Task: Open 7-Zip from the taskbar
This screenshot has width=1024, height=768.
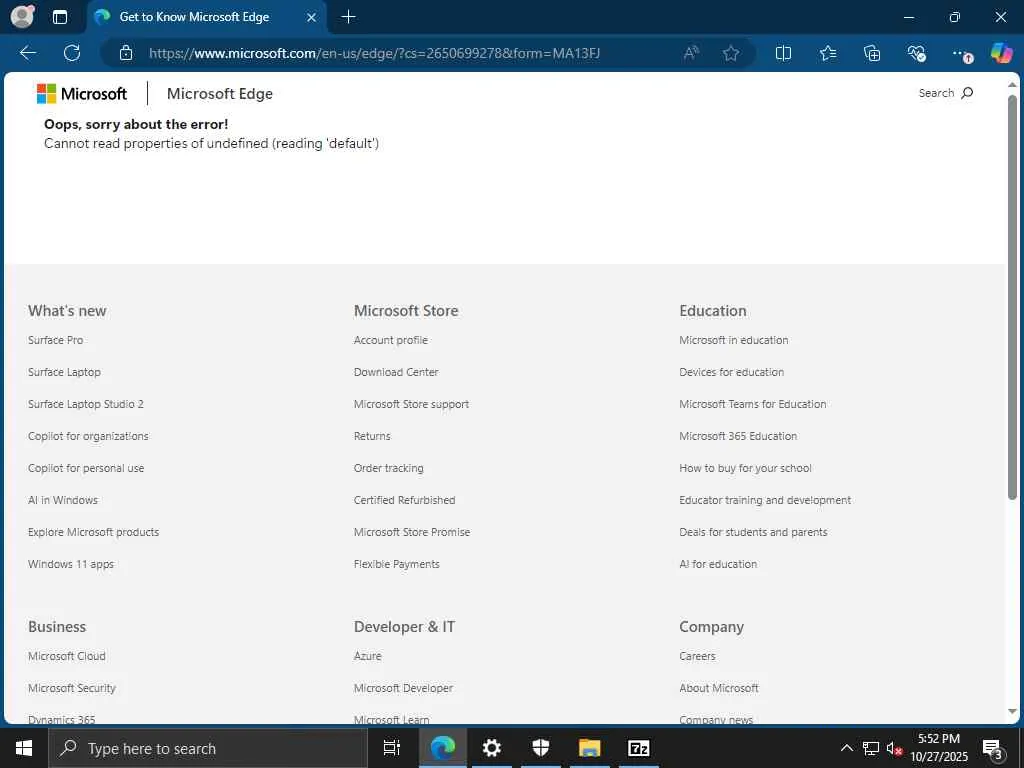Action: (638, 748)
